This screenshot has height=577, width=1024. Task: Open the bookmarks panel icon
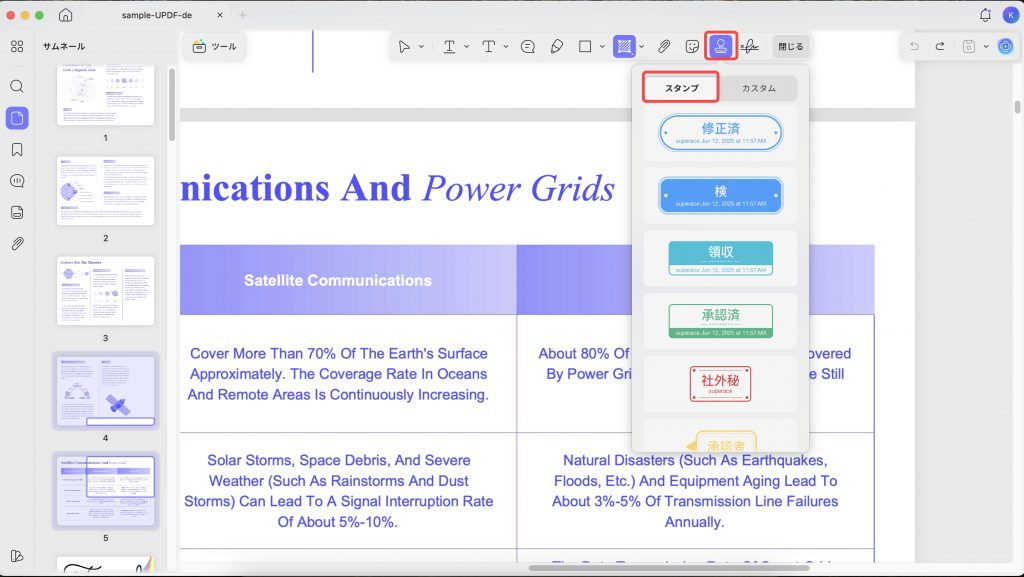click(17, 149)
